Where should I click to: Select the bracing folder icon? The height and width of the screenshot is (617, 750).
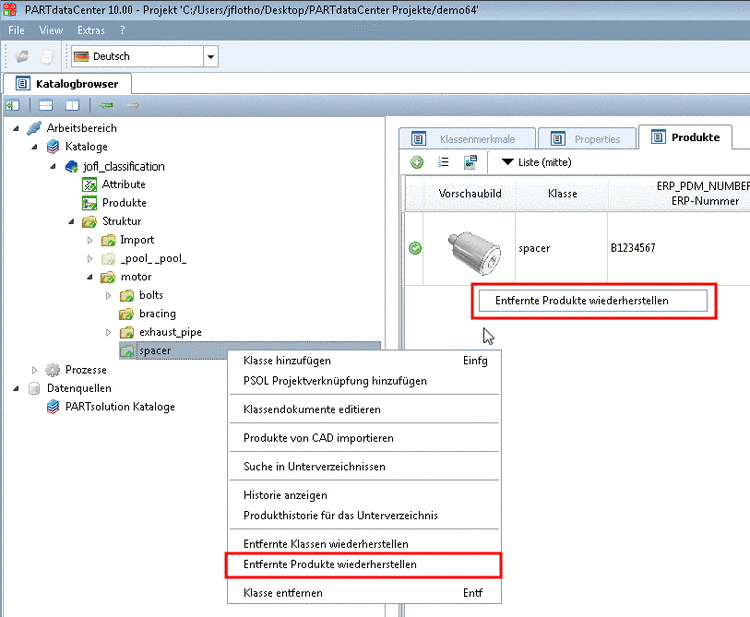point(127,314)
